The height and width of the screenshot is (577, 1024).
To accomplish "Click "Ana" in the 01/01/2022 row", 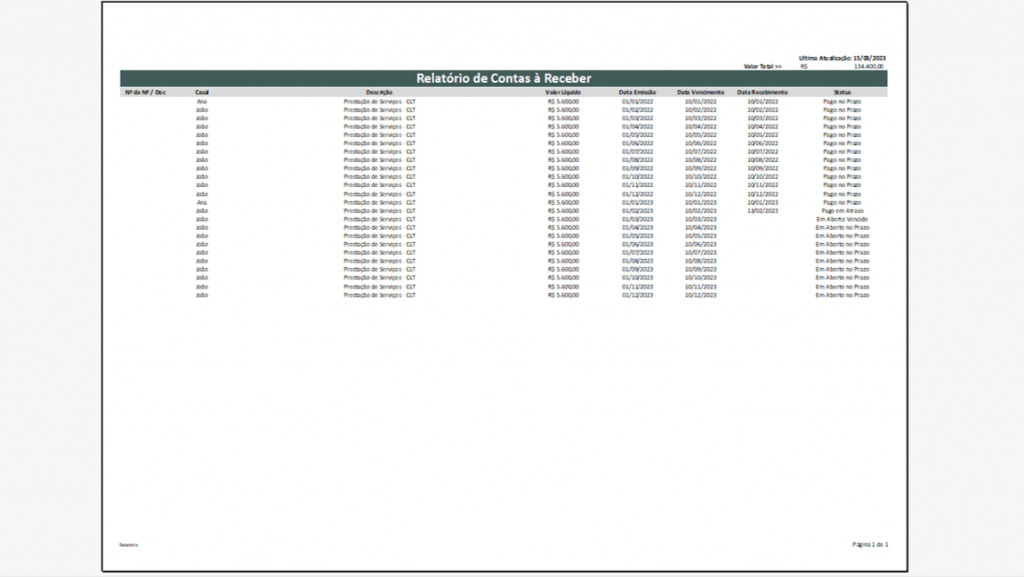I will 202,102.
